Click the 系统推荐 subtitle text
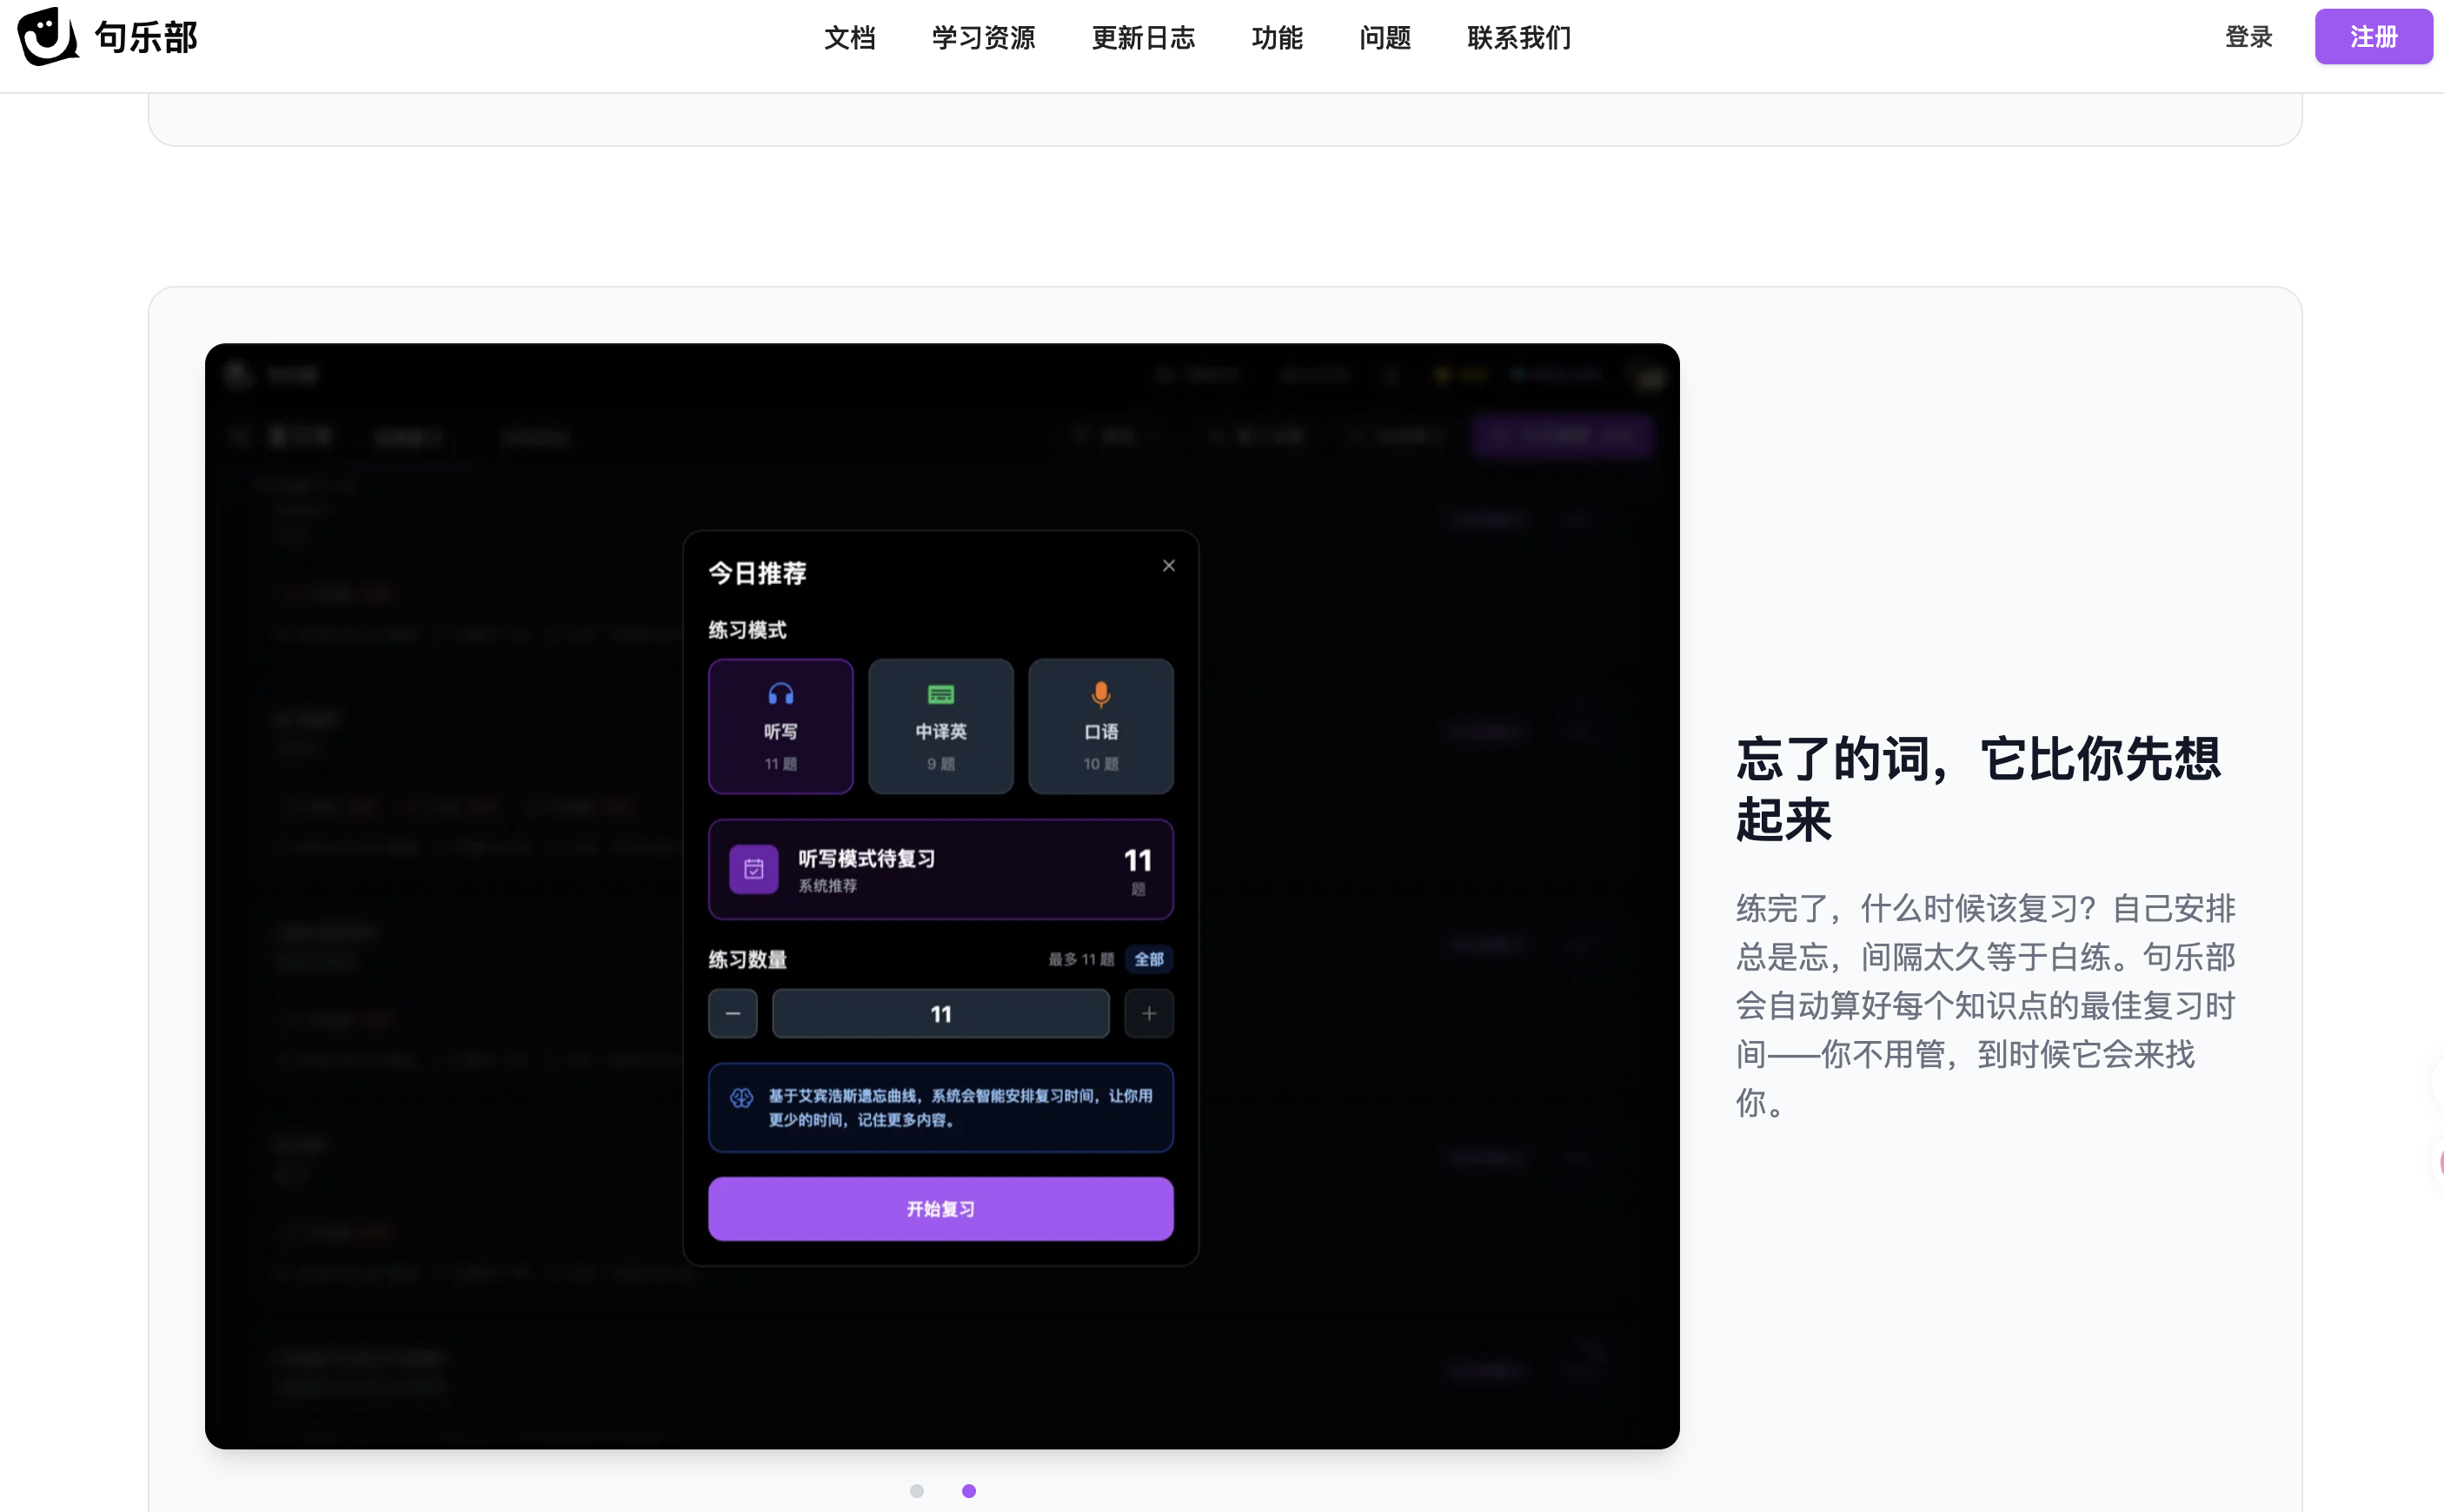The height and width of the screenshot is (1512, 2444). (827, 886)
